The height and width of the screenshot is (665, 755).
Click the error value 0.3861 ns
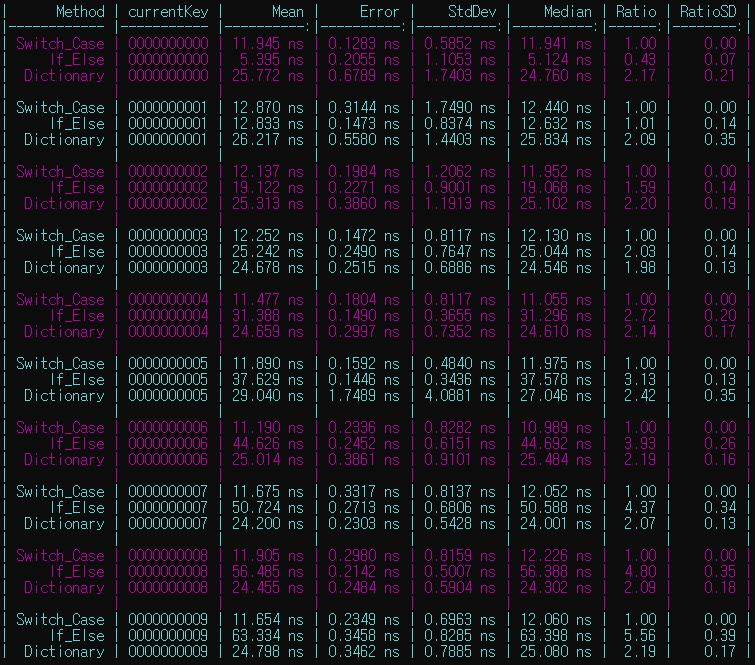[x=364, y=459]
